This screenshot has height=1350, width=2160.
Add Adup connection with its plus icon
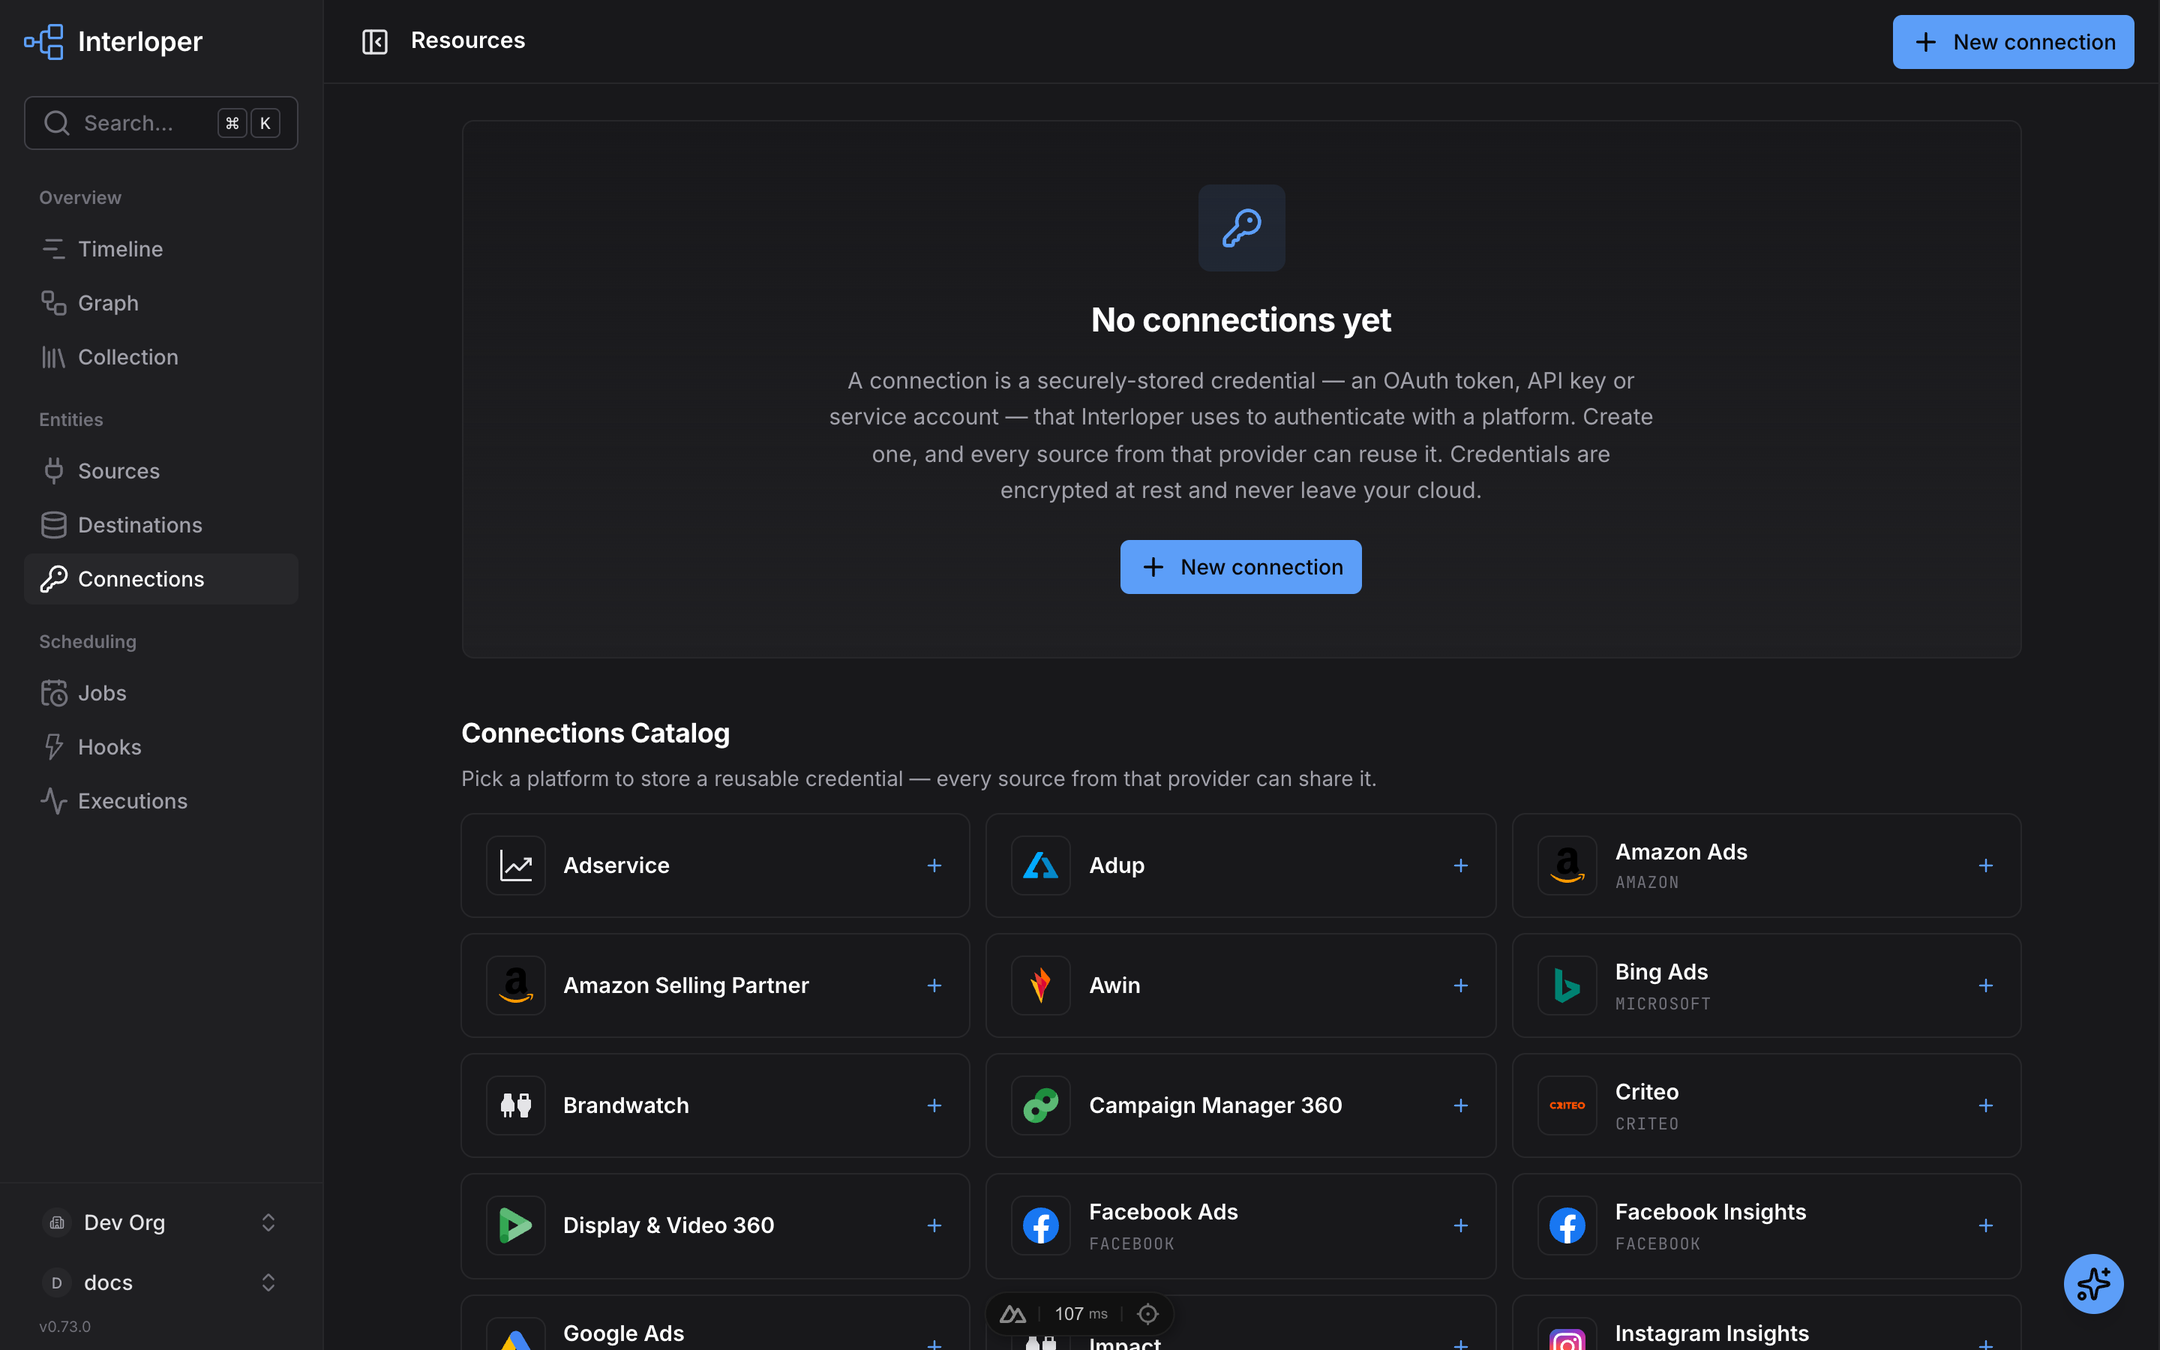click(1460, 865)
